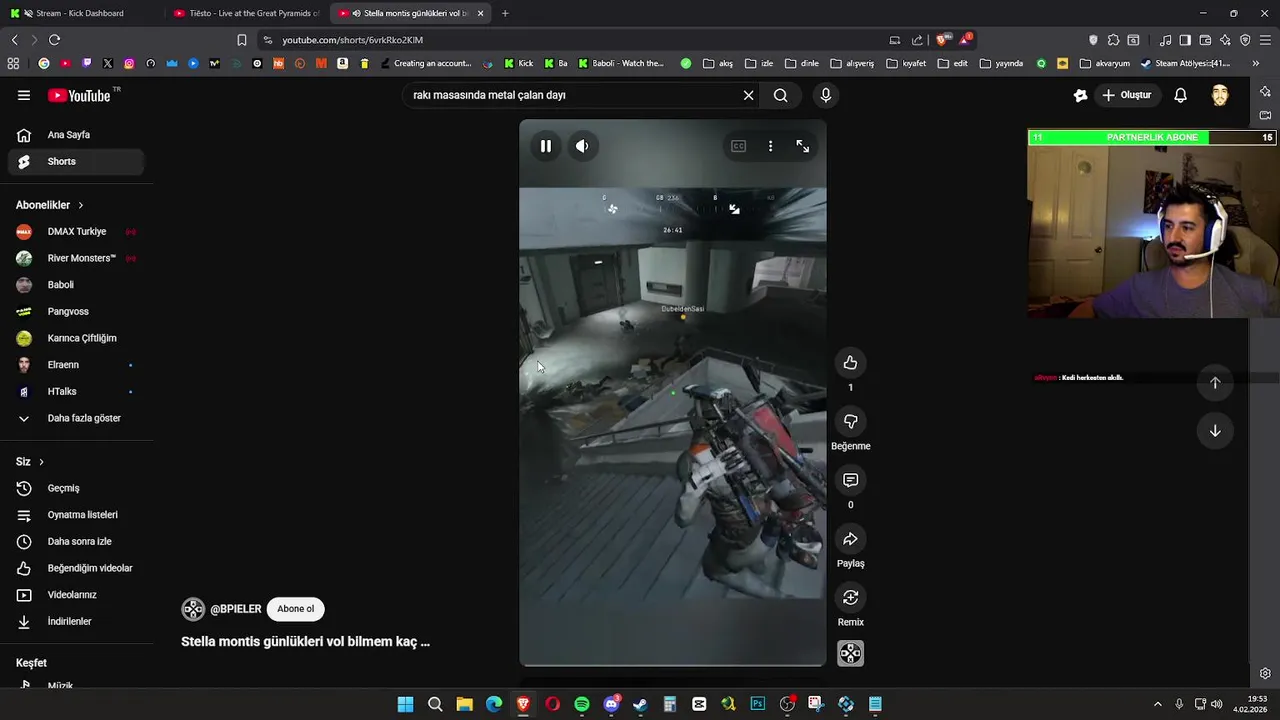Image resolution: width=1280 pixels, height=720 pixels.
Task: Open River Monsters subscription channel
Action: coord(76,258)
